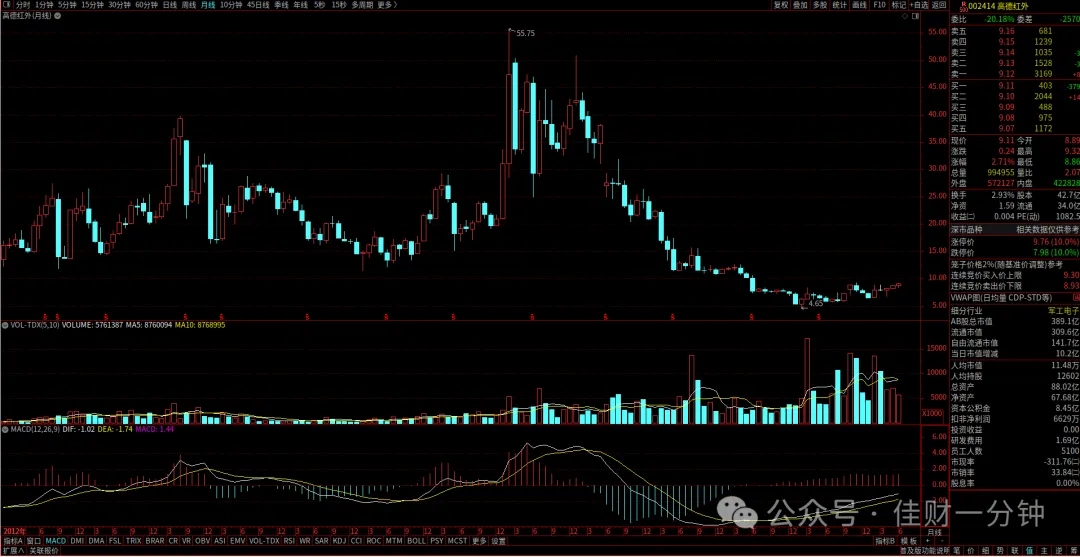This screenshot has width=1080, height=557.
Task: Click the 军工电子 industry link
Action: point(1063,311)
